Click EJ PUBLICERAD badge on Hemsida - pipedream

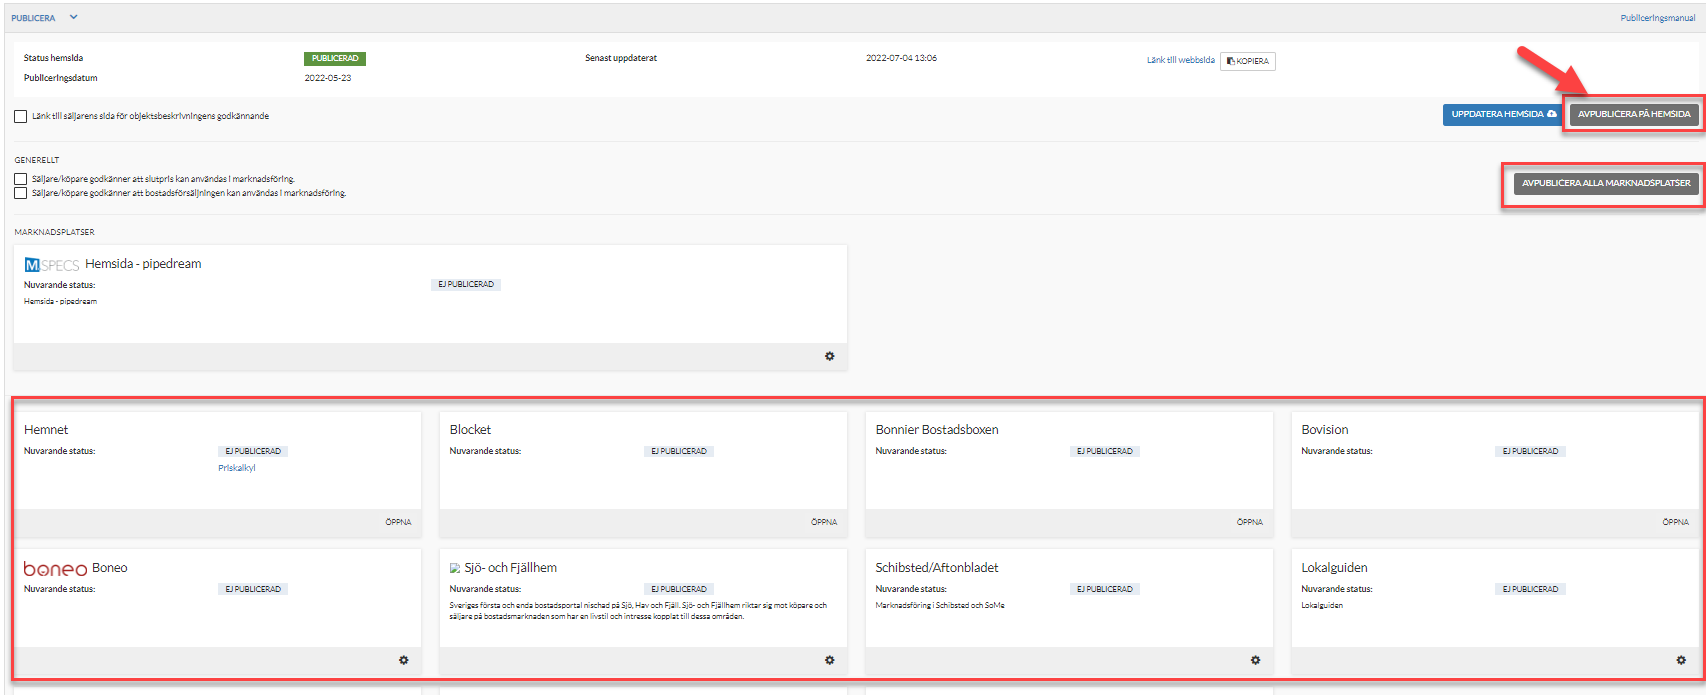coord(466,285)
